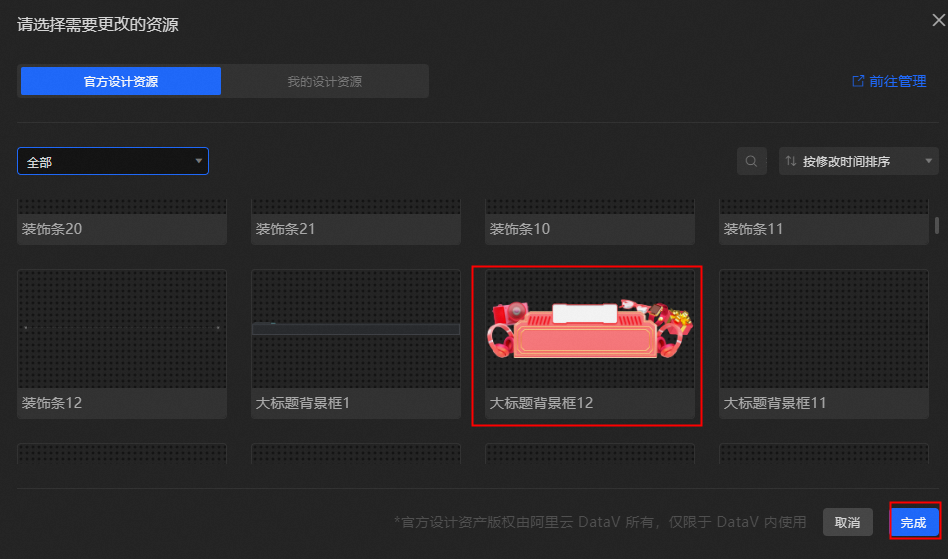Select the 大标题背景框12 thumbnail
948x559 pixels.
tap(589, 329)
